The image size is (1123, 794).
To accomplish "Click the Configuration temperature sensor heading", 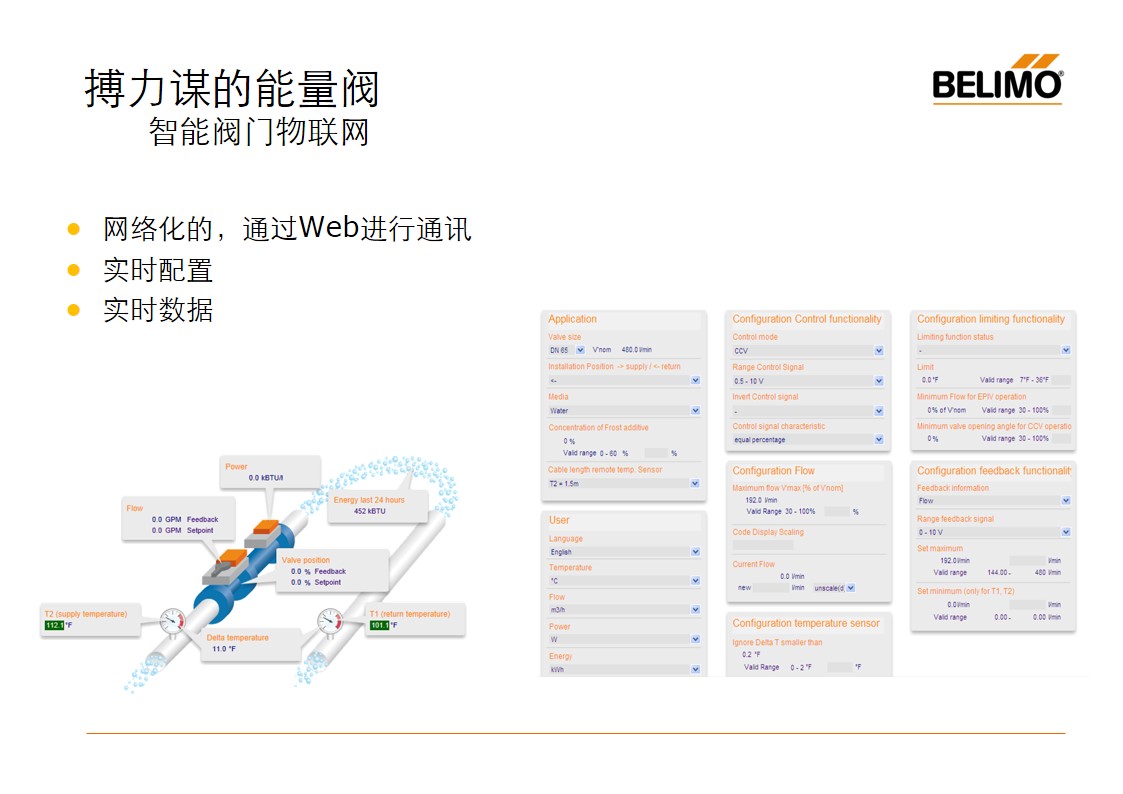I will point(806,624).
